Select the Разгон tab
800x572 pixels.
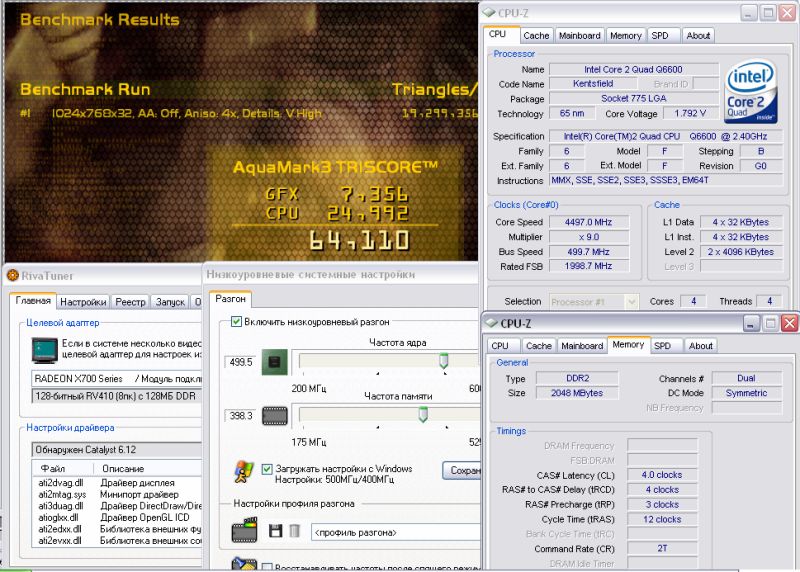(x=230, y=299)
